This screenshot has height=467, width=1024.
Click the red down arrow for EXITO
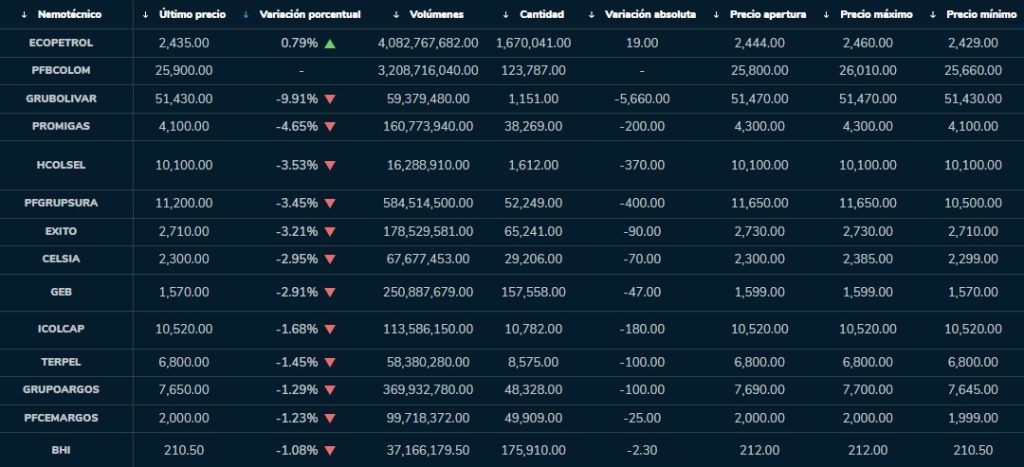(330, 232)
